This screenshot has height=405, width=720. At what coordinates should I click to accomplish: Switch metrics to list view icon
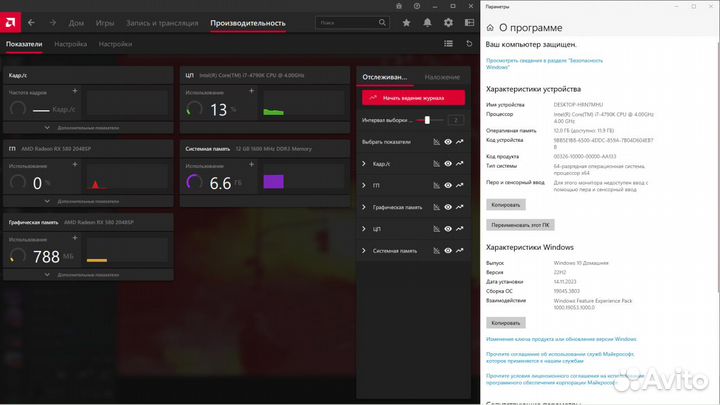(448, 44)
